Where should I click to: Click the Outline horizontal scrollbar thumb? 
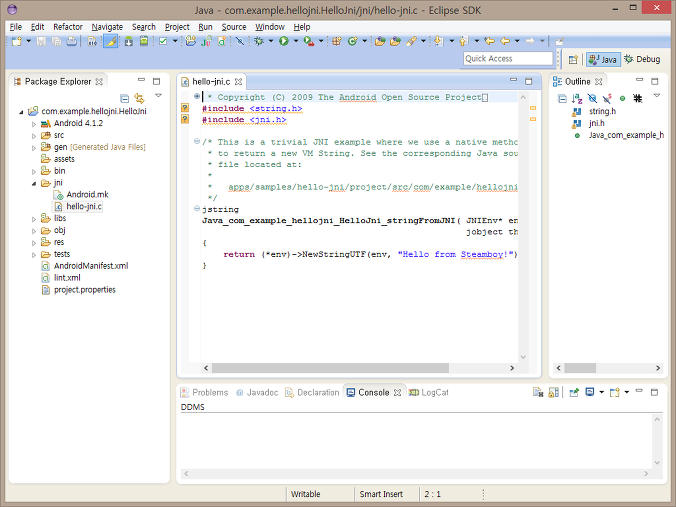pyautogui.click(x=580, y=368)
